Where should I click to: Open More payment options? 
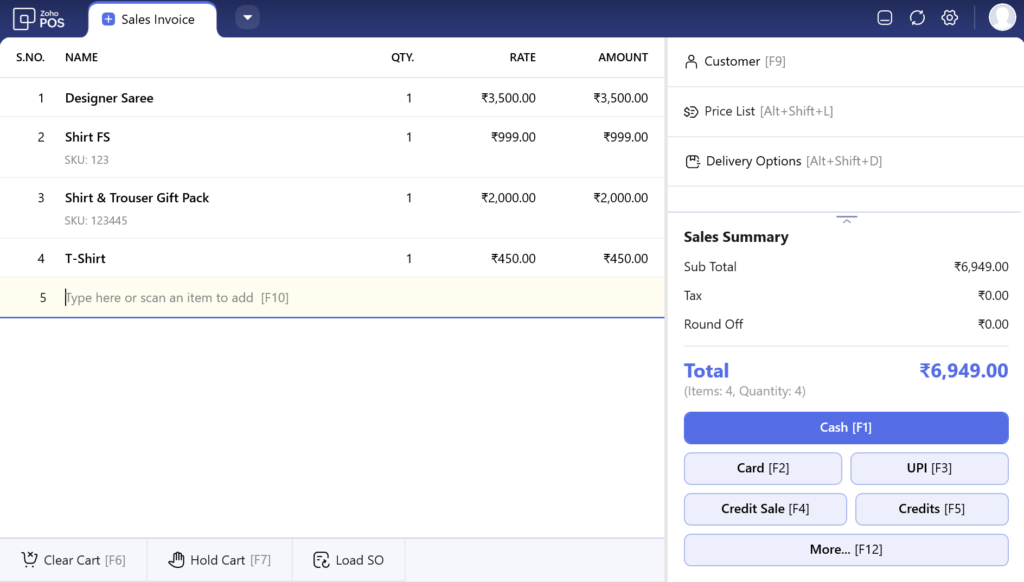click(845, 550)
